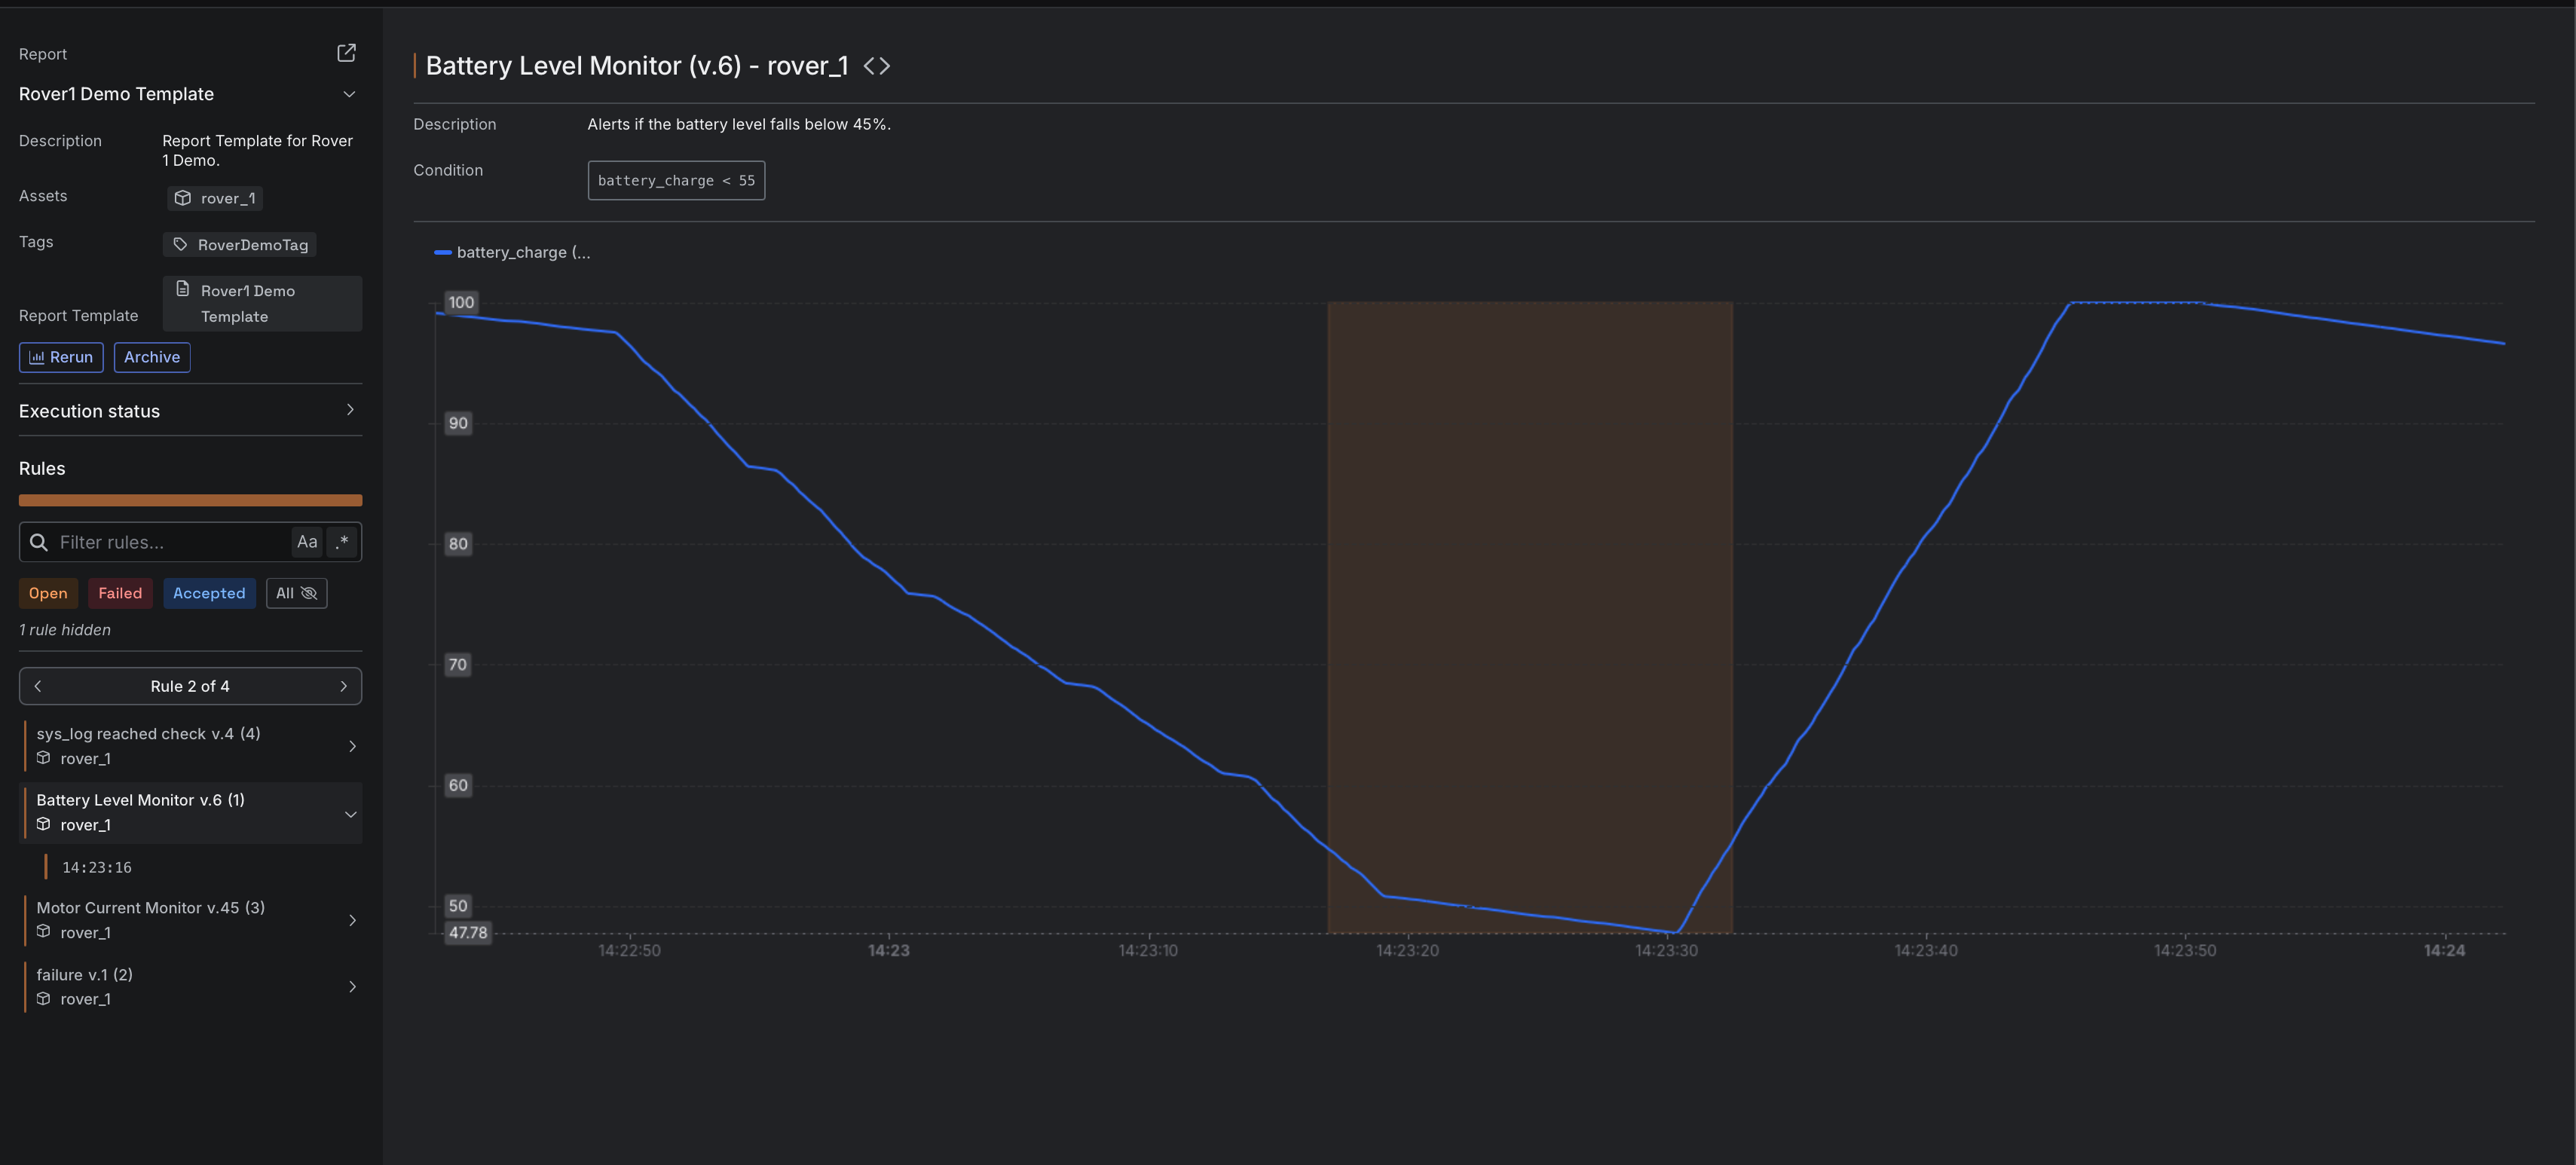The height and width of the screenshot is (1165, 2576).
Task: Toggle the All hidden rules visibility filter
Action: point(296,593)
